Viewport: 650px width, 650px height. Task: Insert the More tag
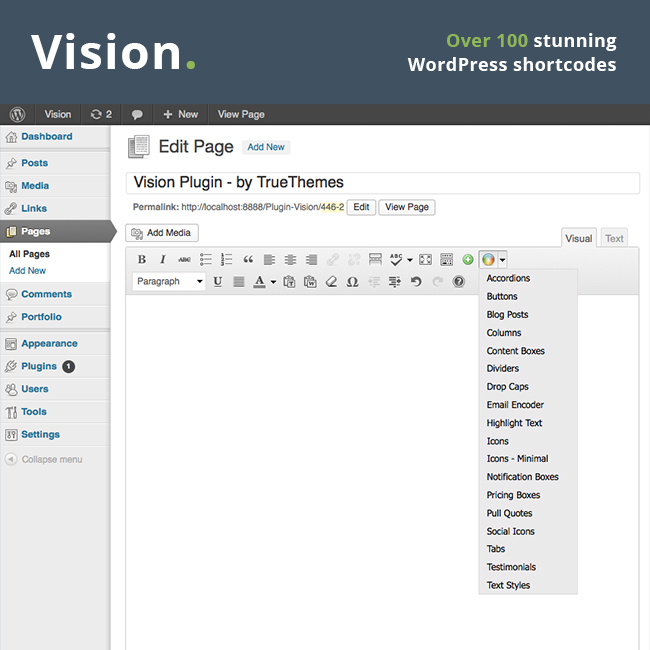[x=375, y=260]
